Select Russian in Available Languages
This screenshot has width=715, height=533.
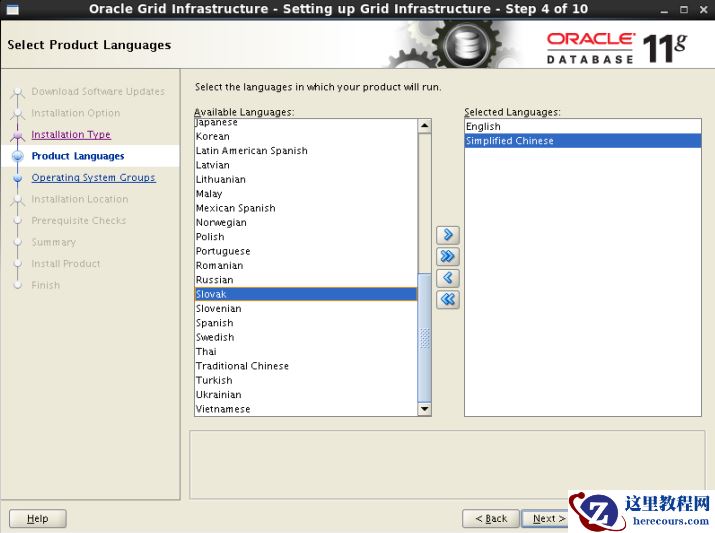[306, 280]
